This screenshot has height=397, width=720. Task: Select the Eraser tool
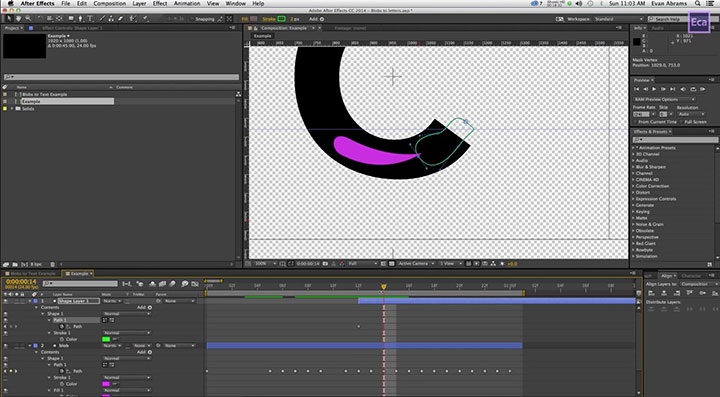(121, 19)
